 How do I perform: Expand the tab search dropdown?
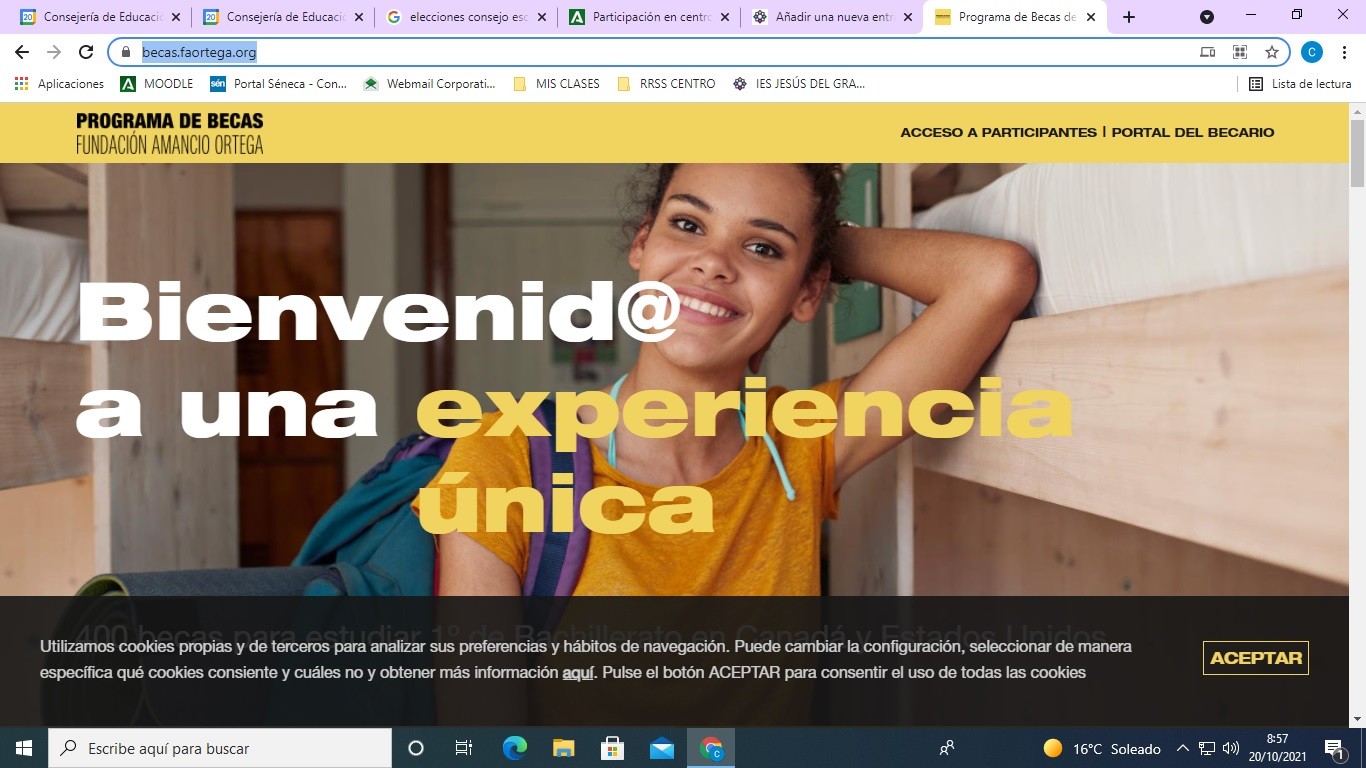pos(1207,17)
